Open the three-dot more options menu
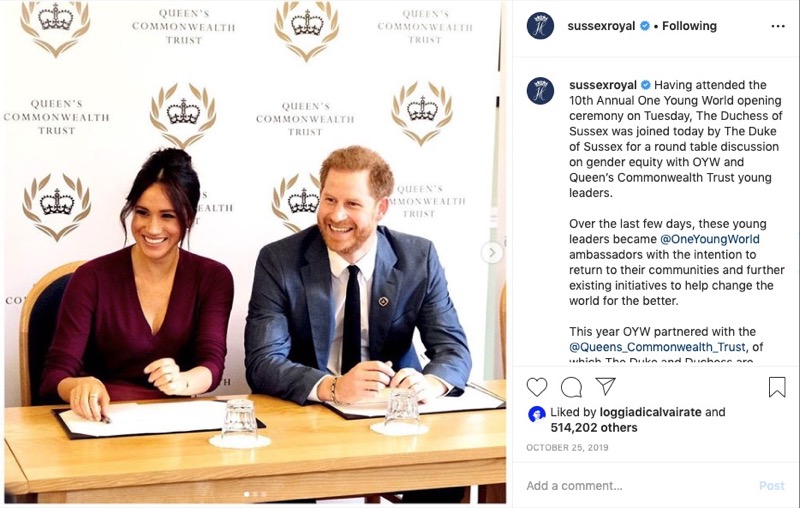The image size is (800, 508). pyautogui.click(x=778, y=26)
